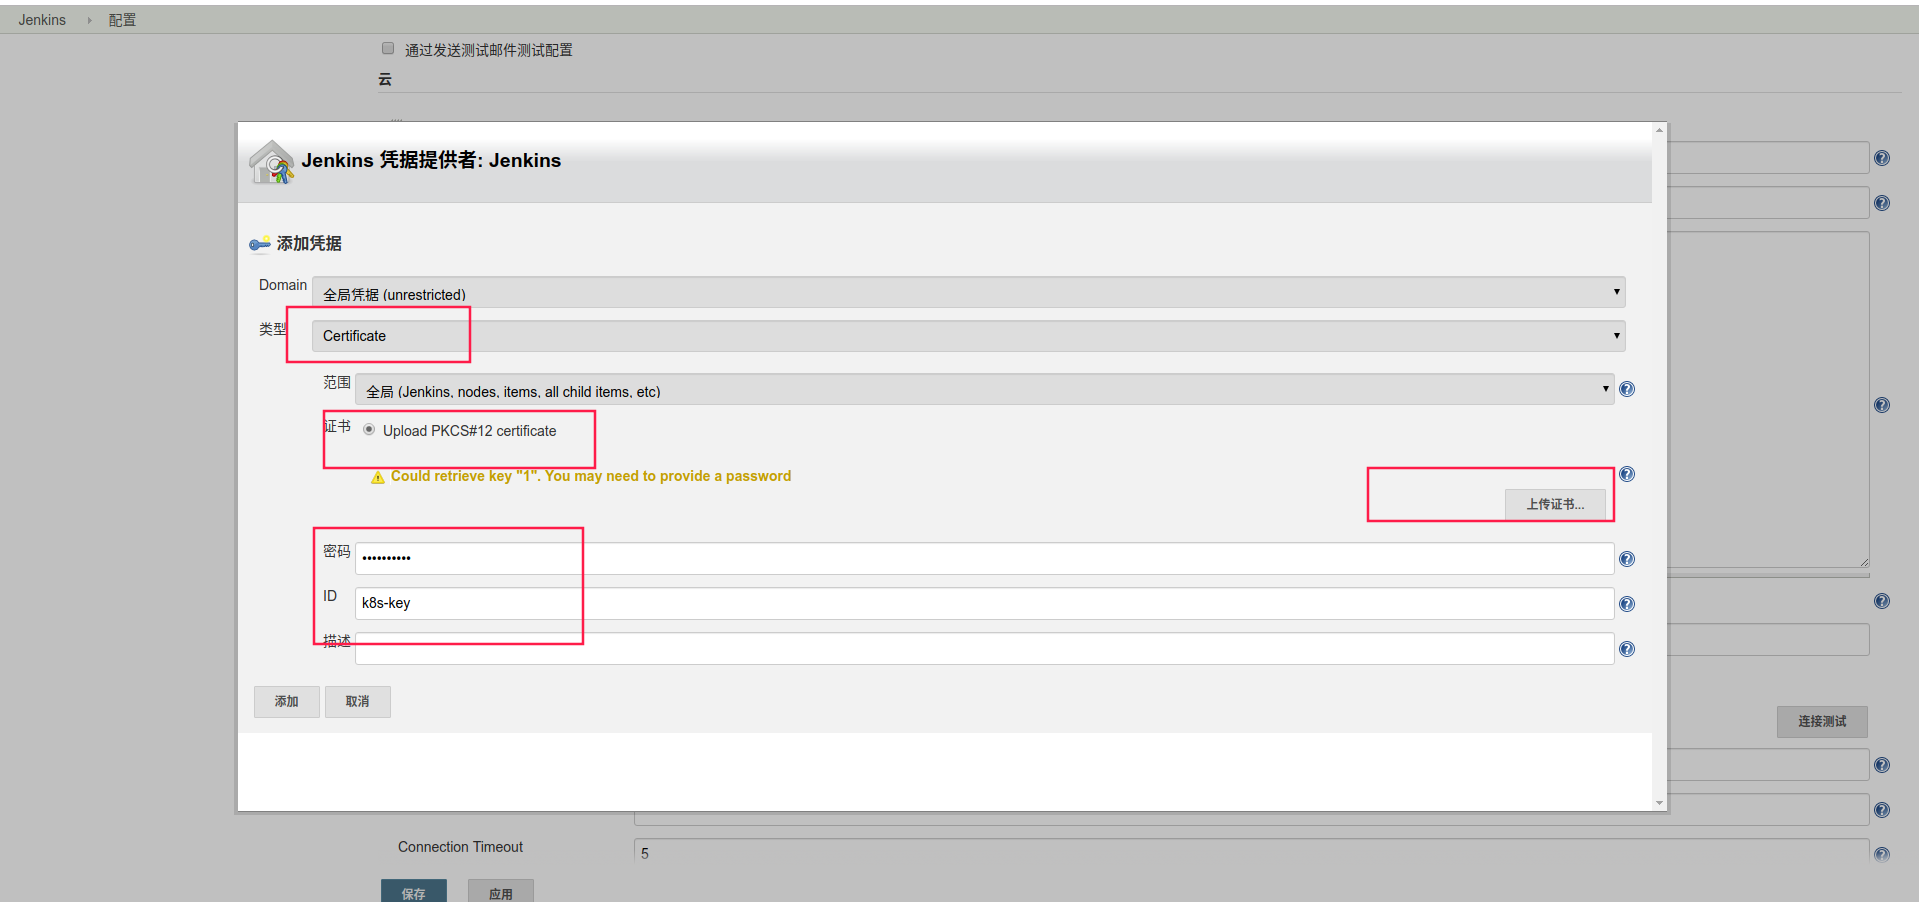Focus the Connection Timeout input field
This screenshot has width=1919, height=902.
pyautogui.click(x=1251, y=853)
